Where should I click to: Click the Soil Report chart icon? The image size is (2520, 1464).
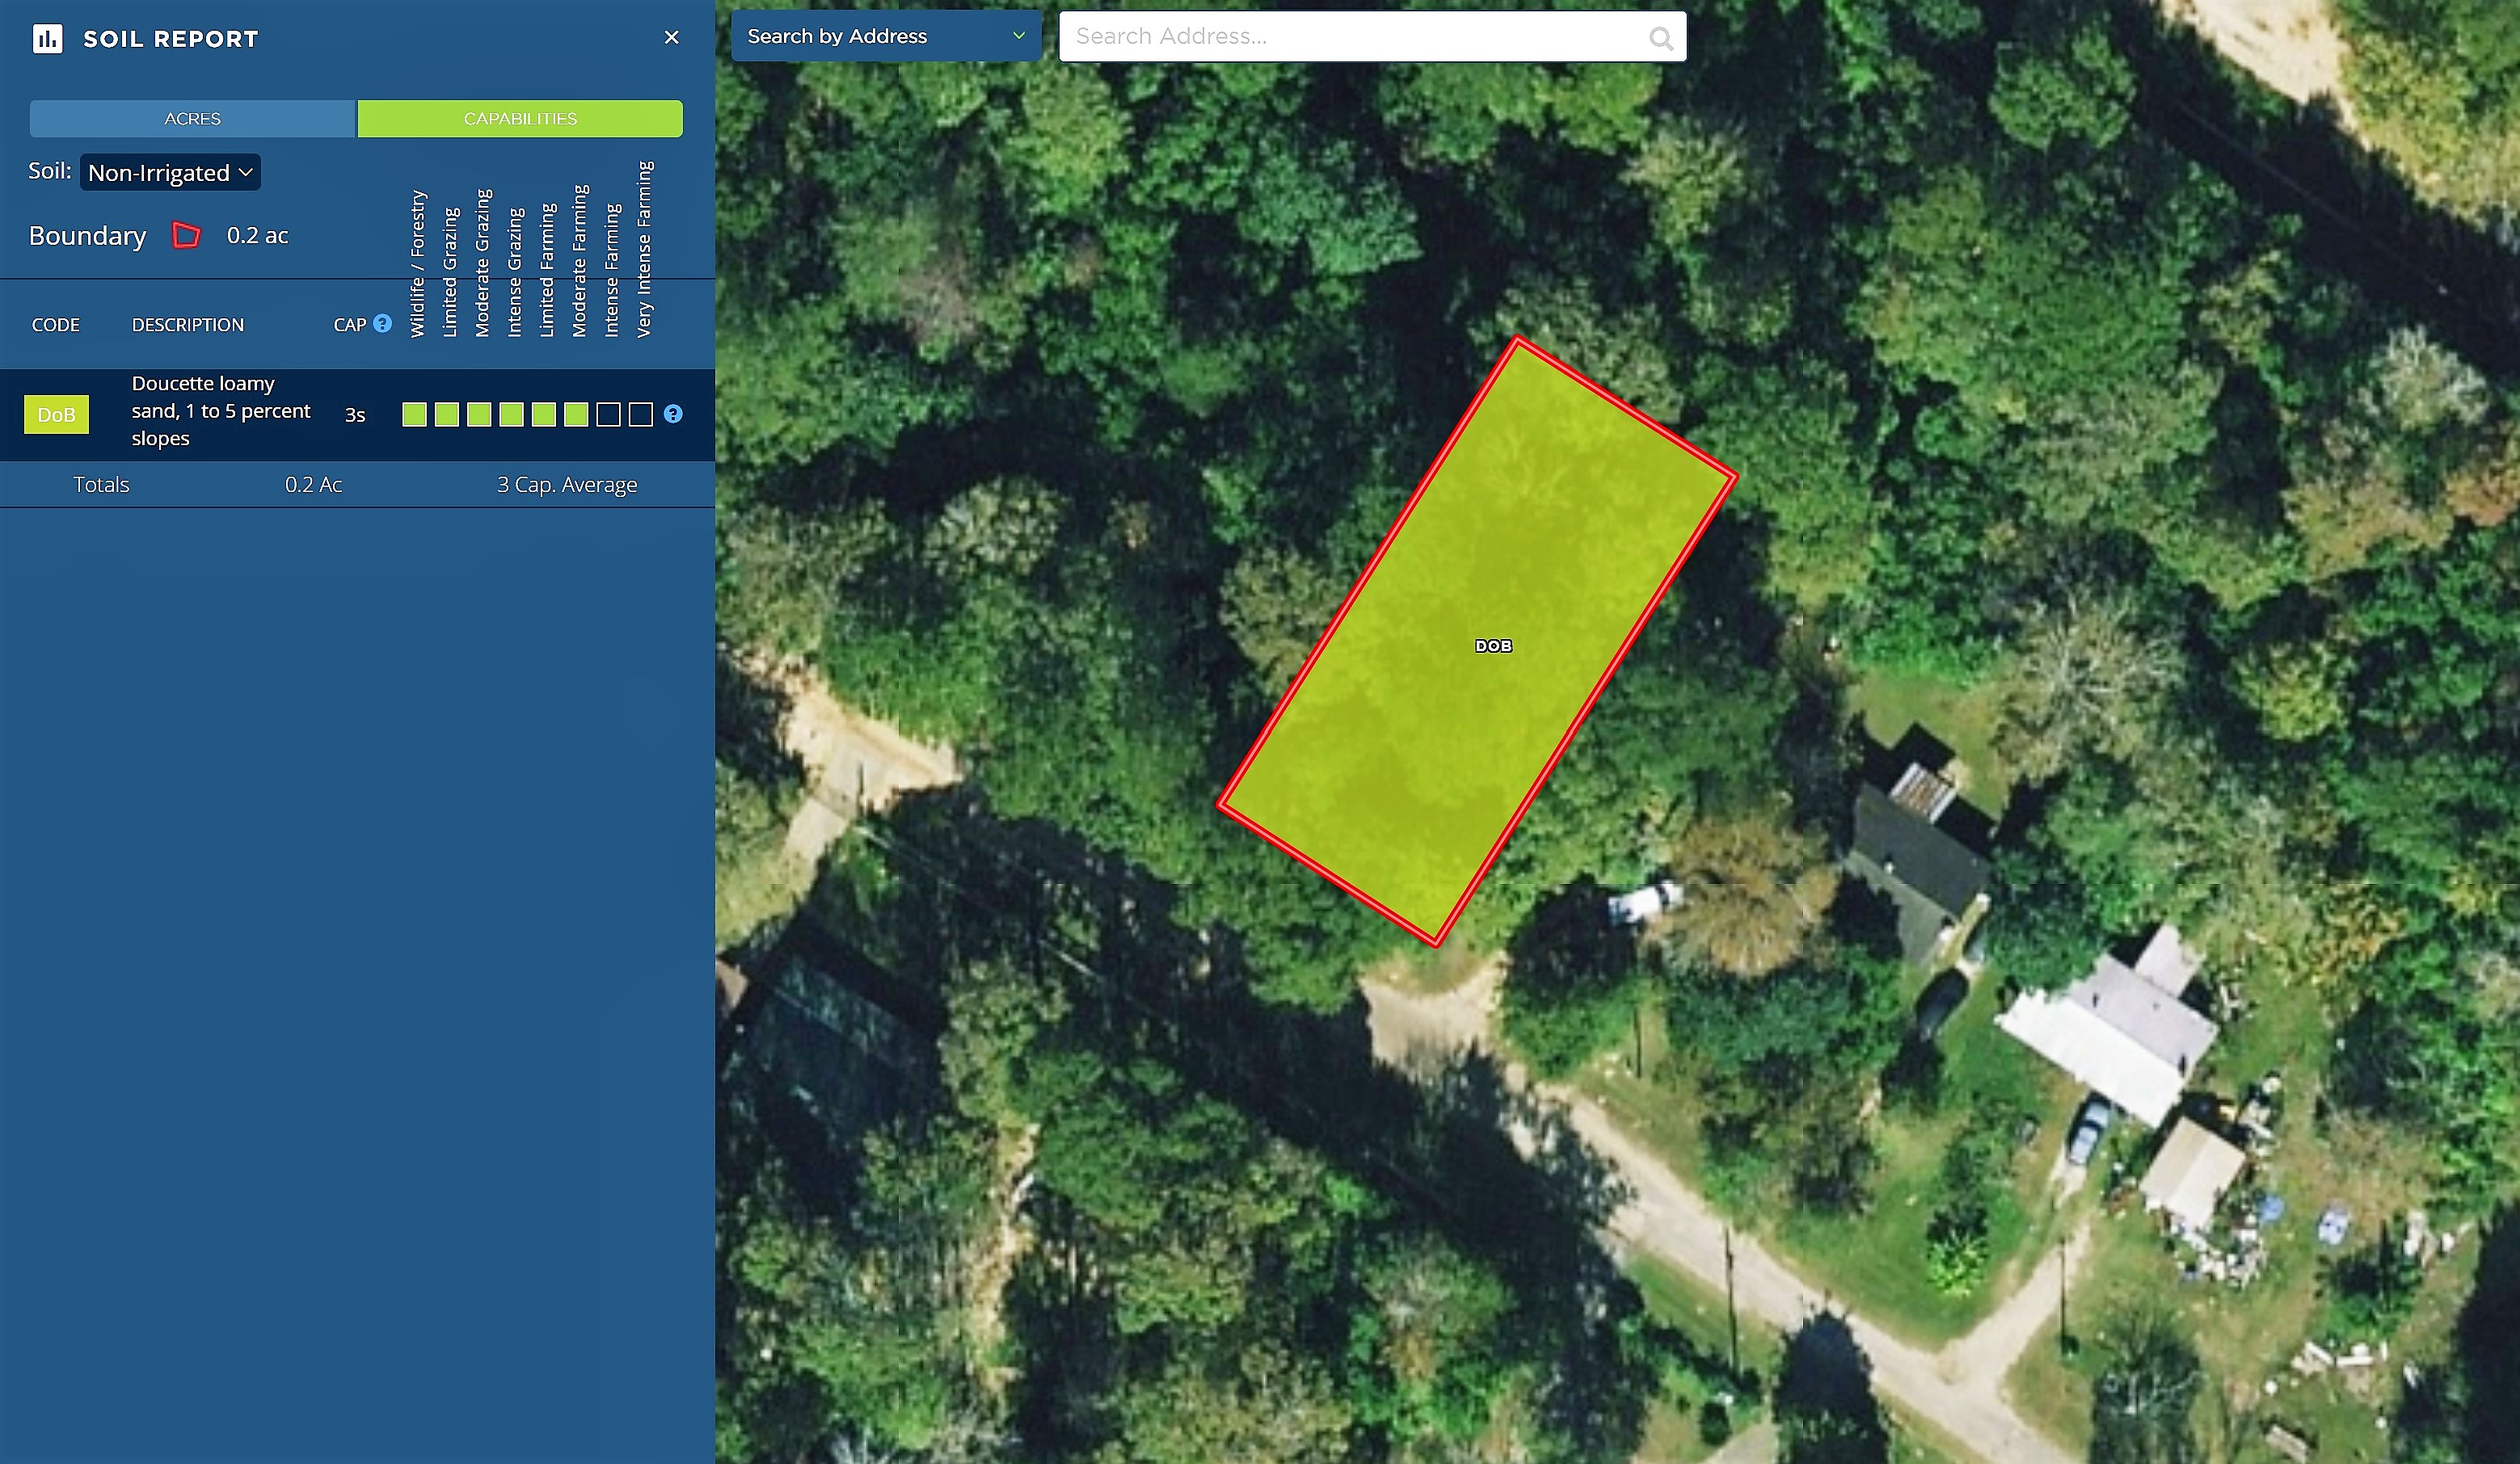coord(47,39)
